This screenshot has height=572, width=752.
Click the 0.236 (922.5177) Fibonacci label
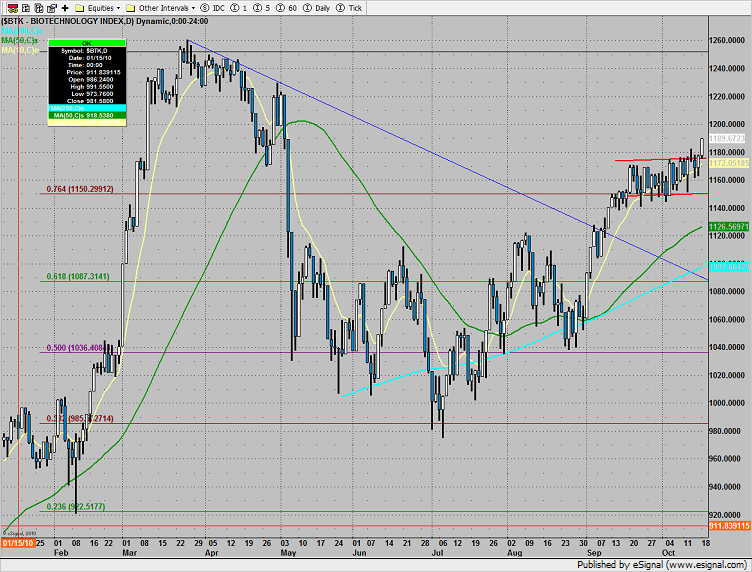[x=76, y=506]
